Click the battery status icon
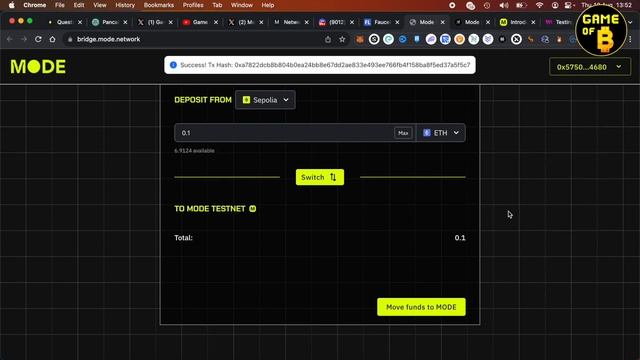Viewport: 640px width, 360px height. pos(521,5)
